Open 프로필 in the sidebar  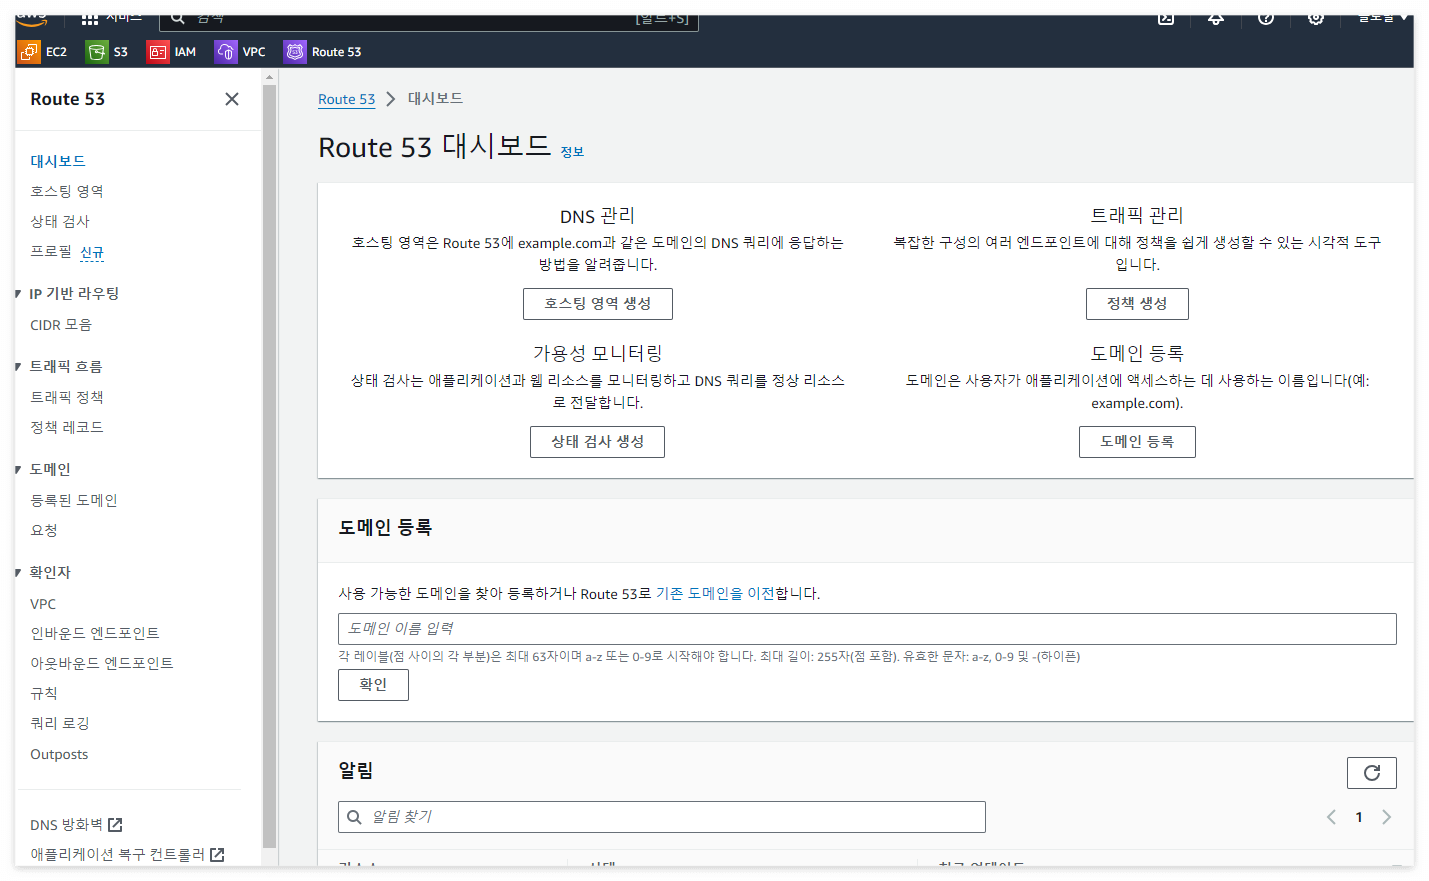pos(51,251)
